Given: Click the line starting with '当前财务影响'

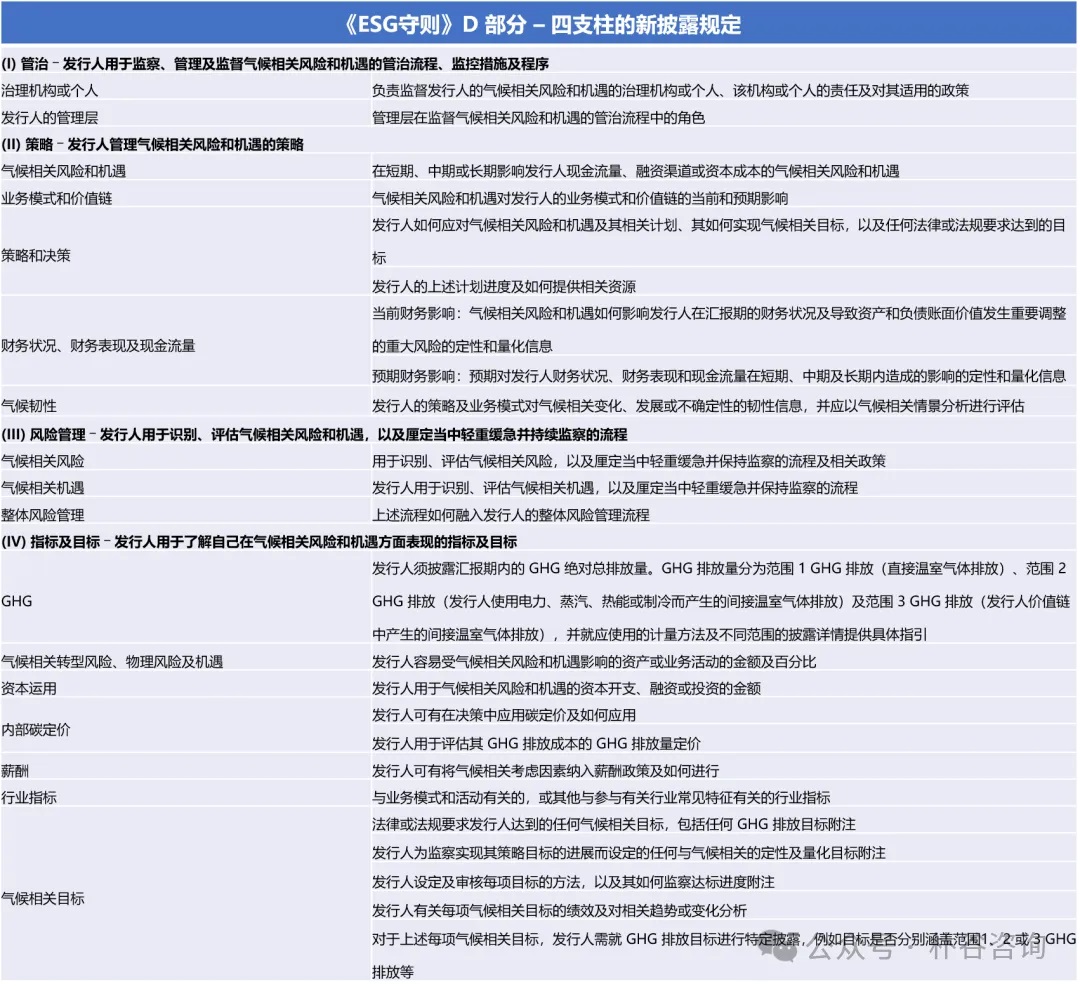Looking at the screenshot, I should pyautogui.click(x=719, y=329).
